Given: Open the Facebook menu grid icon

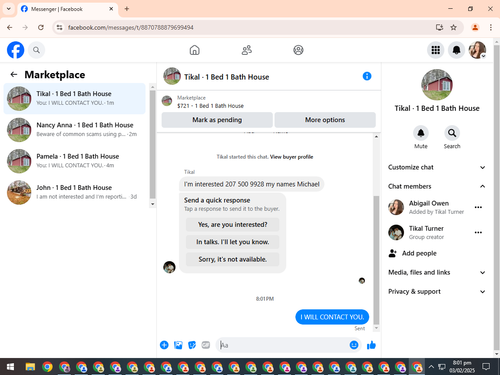Looking at the screenshot, I should (x=436, y=50).
